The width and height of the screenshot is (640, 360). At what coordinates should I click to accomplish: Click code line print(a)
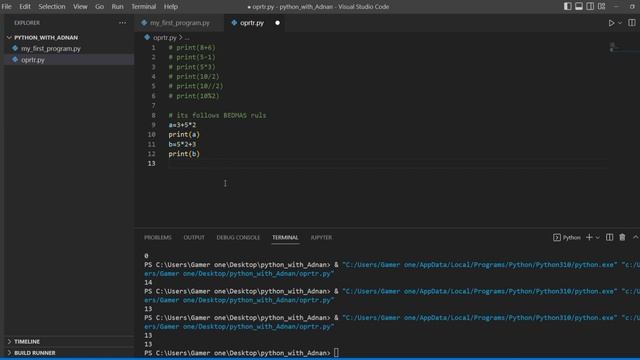(184, 135)
